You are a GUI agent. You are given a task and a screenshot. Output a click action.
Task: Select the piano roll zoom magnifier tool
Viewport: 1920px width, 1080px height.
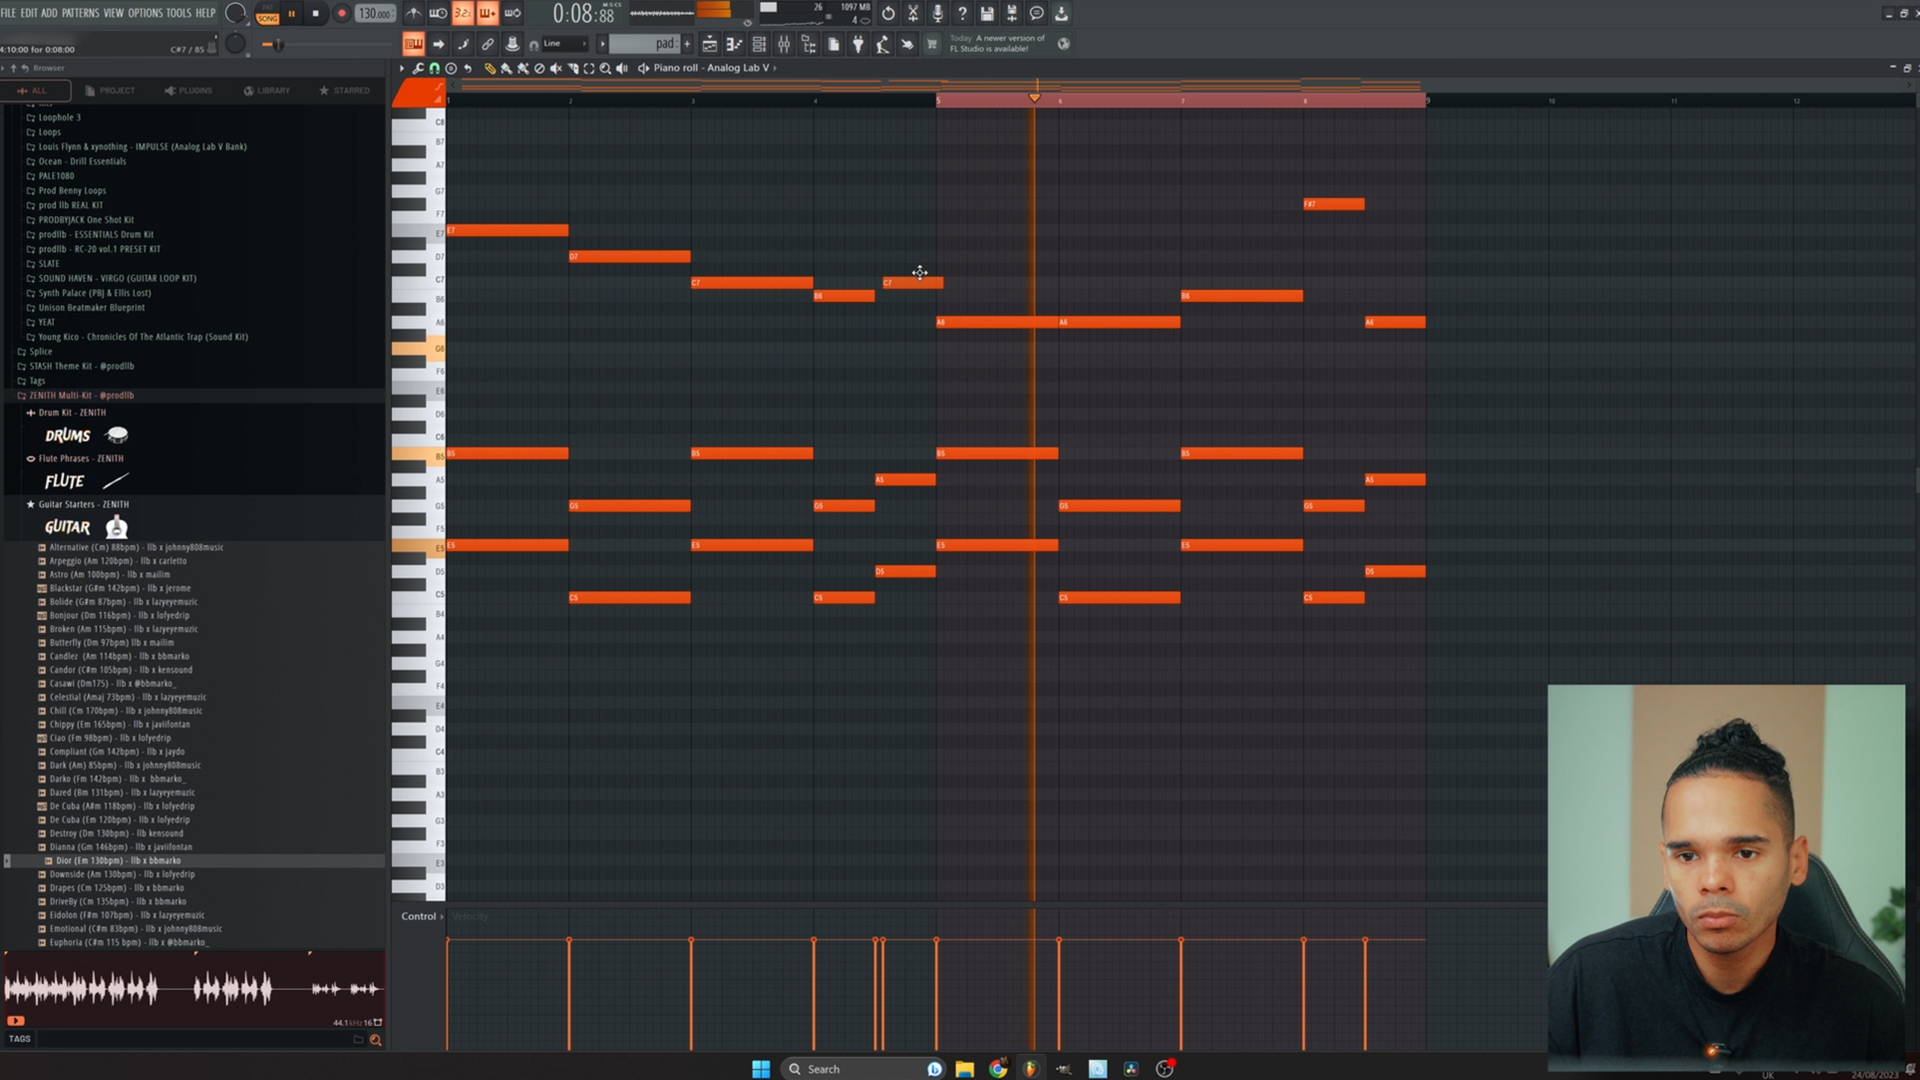pos(605,68)
